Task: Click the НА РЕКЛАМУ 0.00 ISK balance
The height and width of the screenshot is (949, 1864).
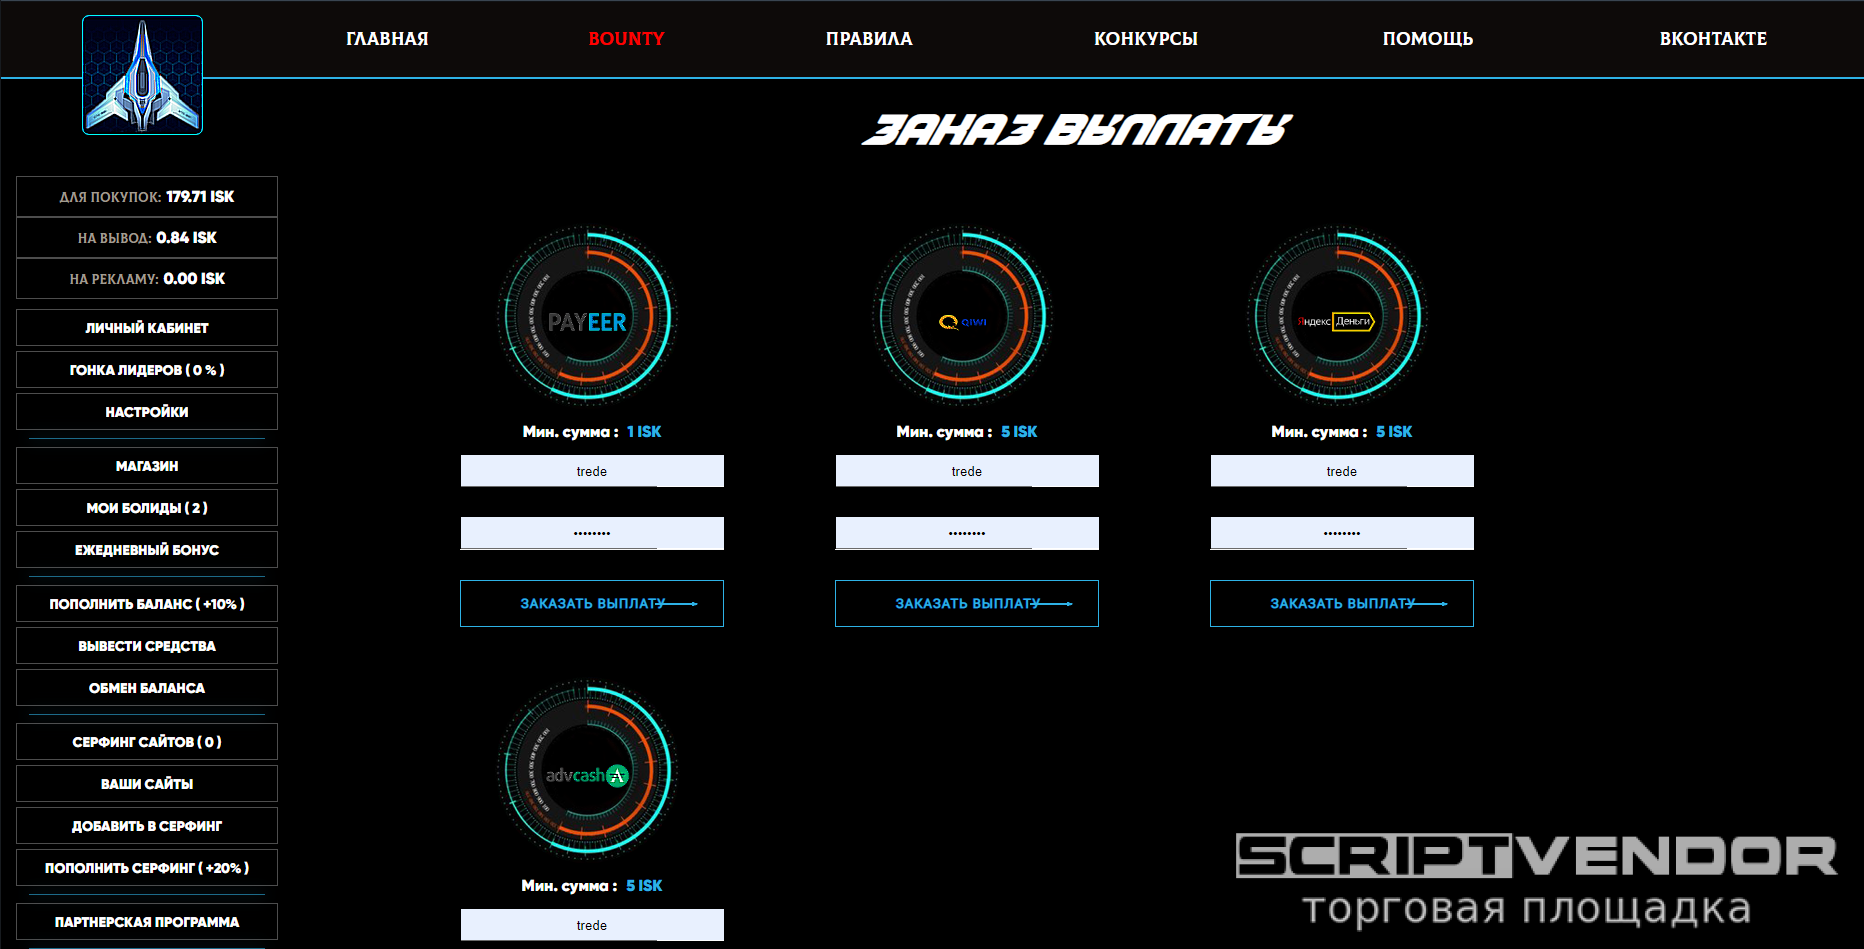Action: tap(147, 279)
